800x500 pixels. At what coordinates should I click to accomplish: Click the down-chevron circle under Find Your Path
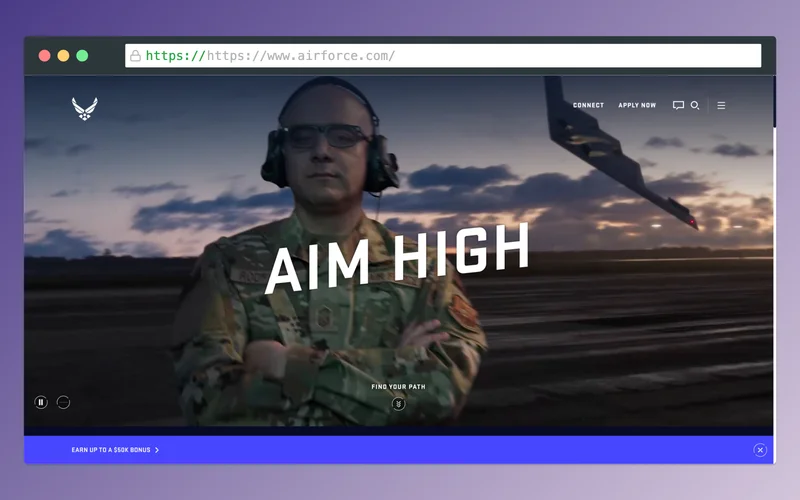[399, 404]
